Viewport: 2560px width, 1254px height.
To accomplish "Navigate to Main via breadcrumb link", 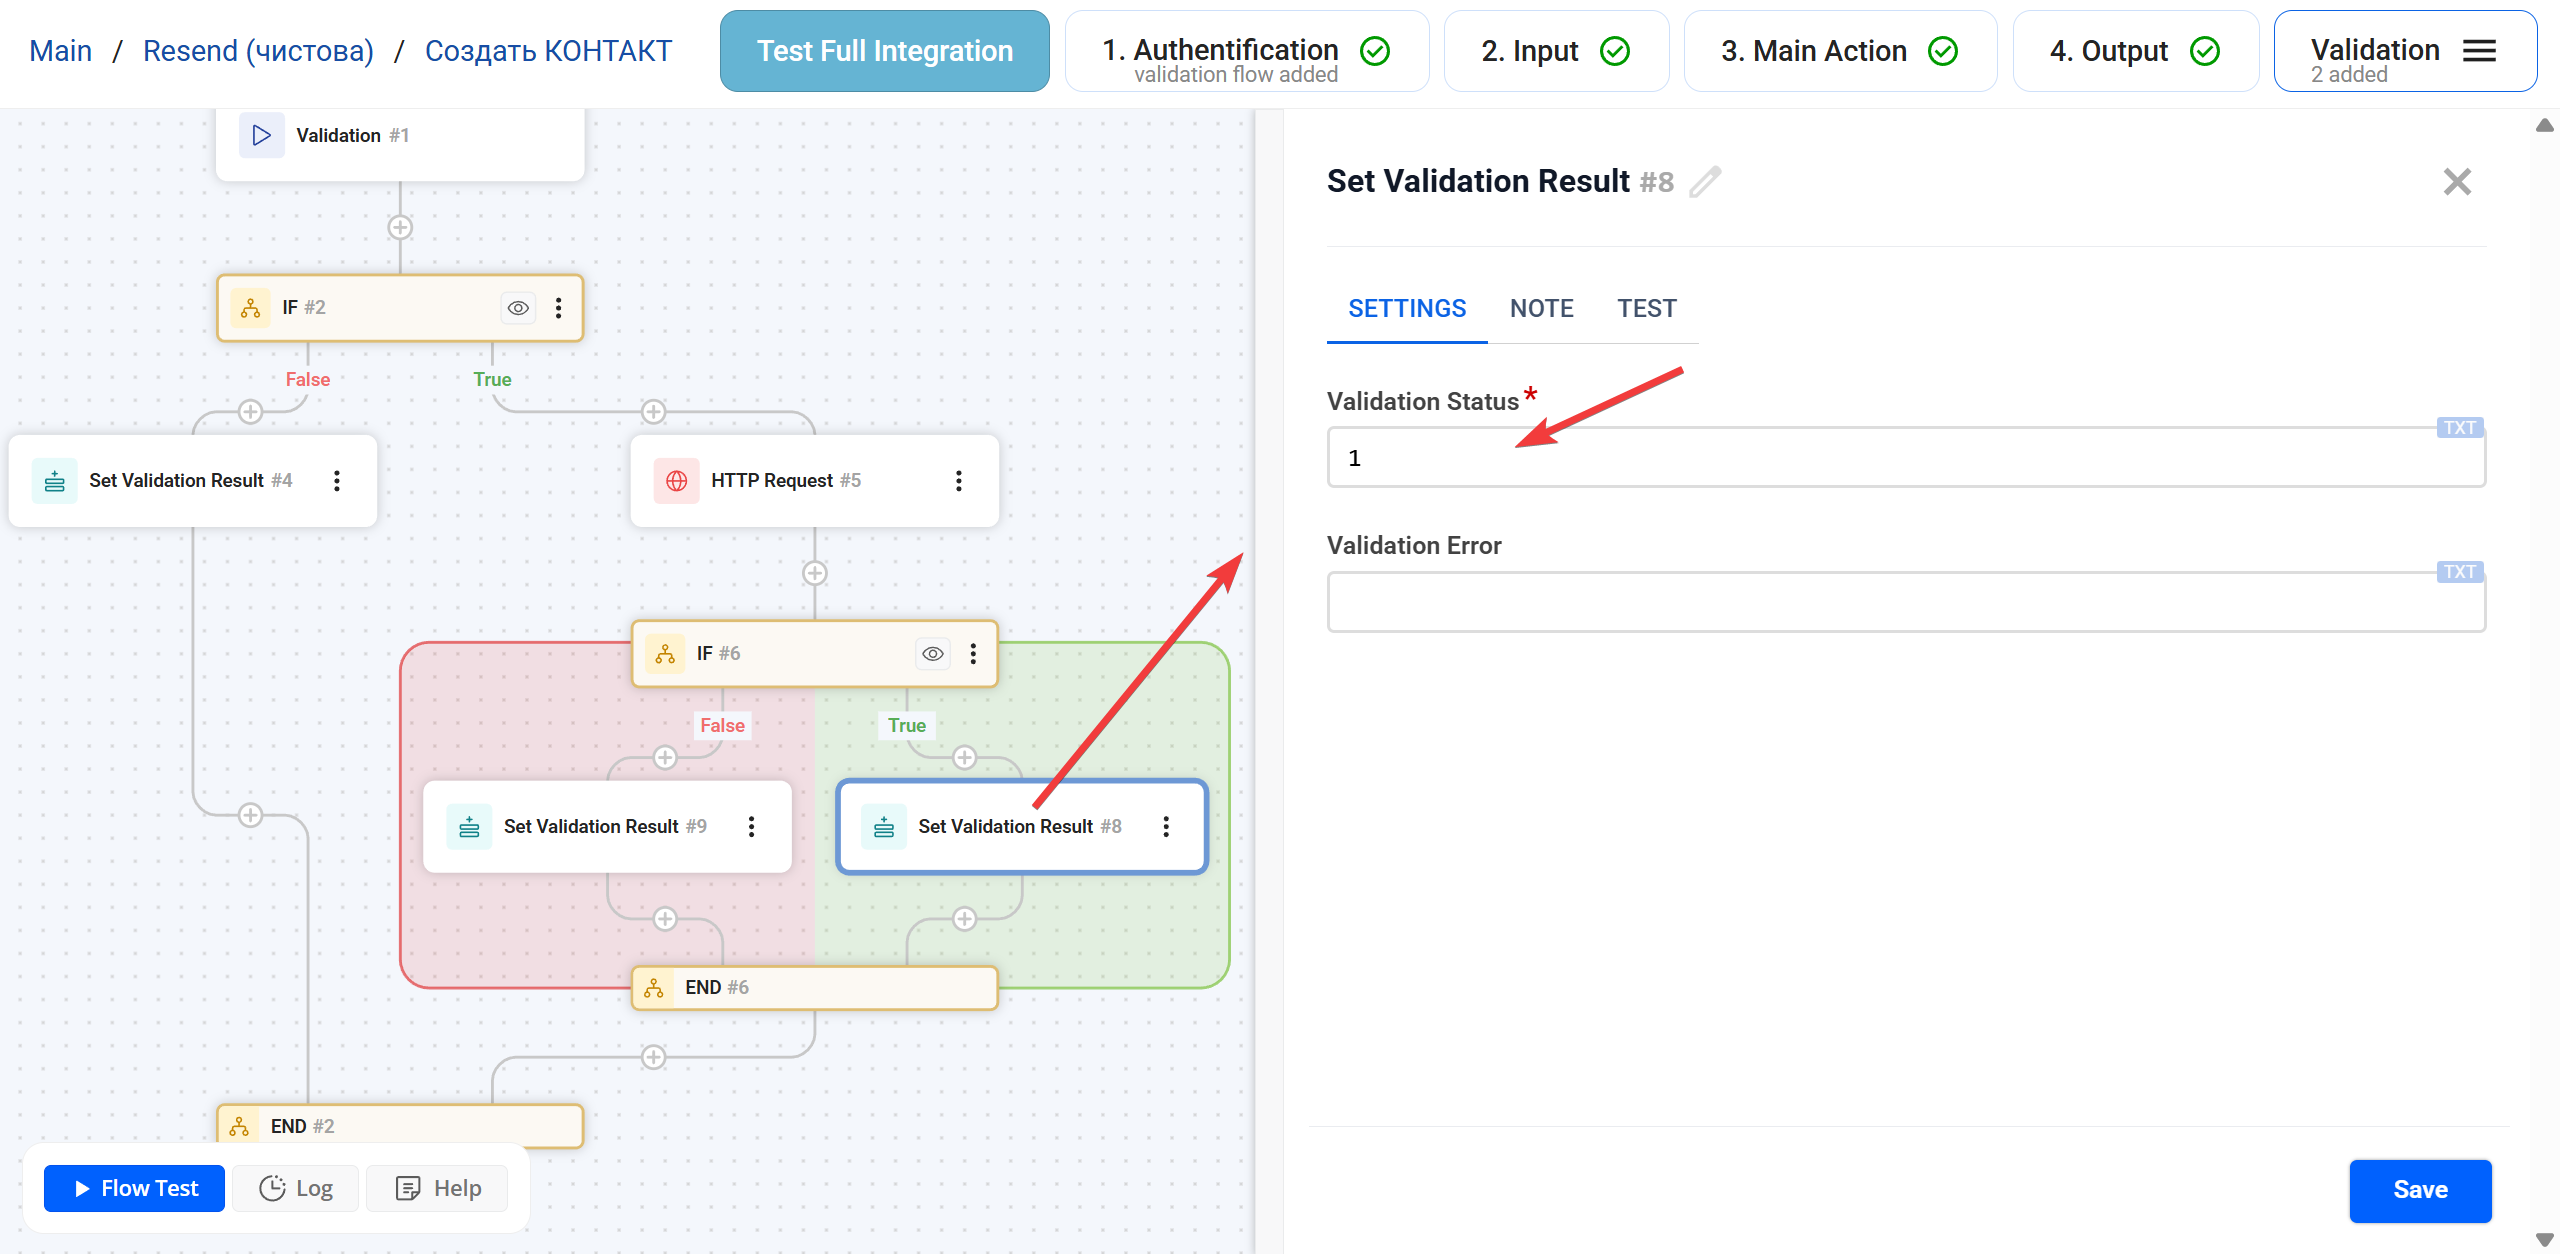I will [60, 50].
